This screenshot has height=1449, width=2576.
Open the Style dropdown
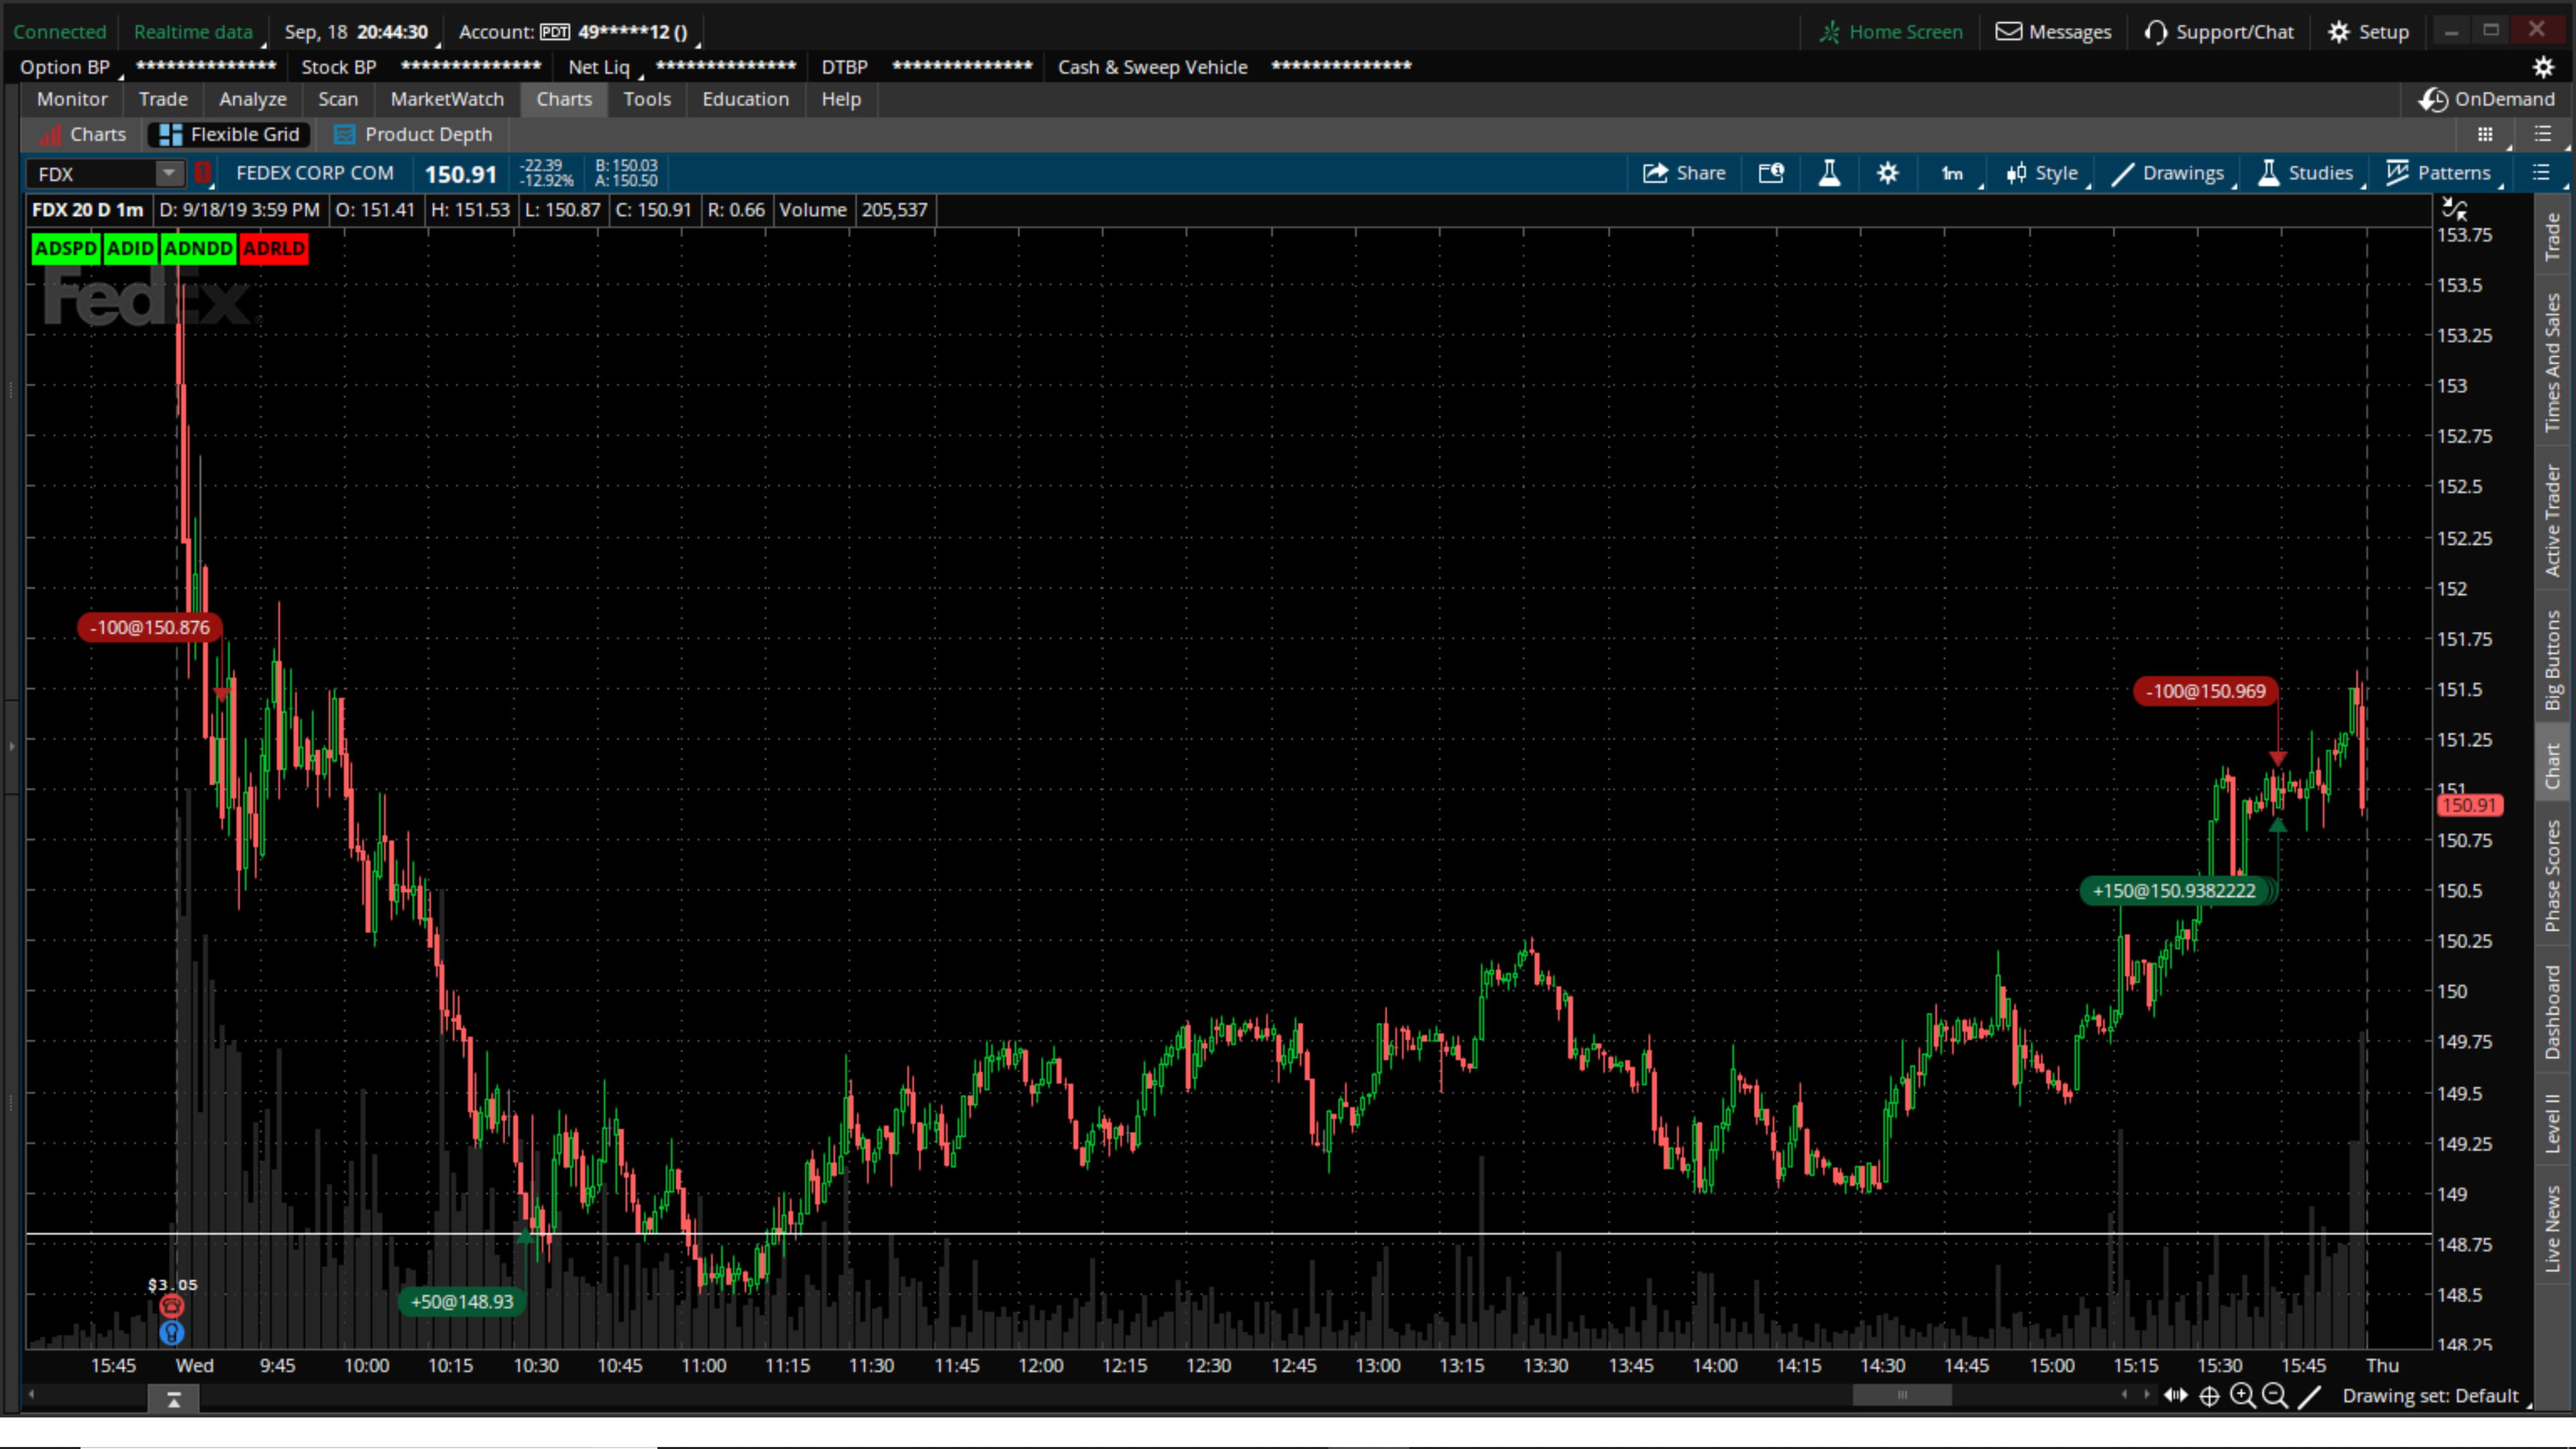[x=2046, y=173]
